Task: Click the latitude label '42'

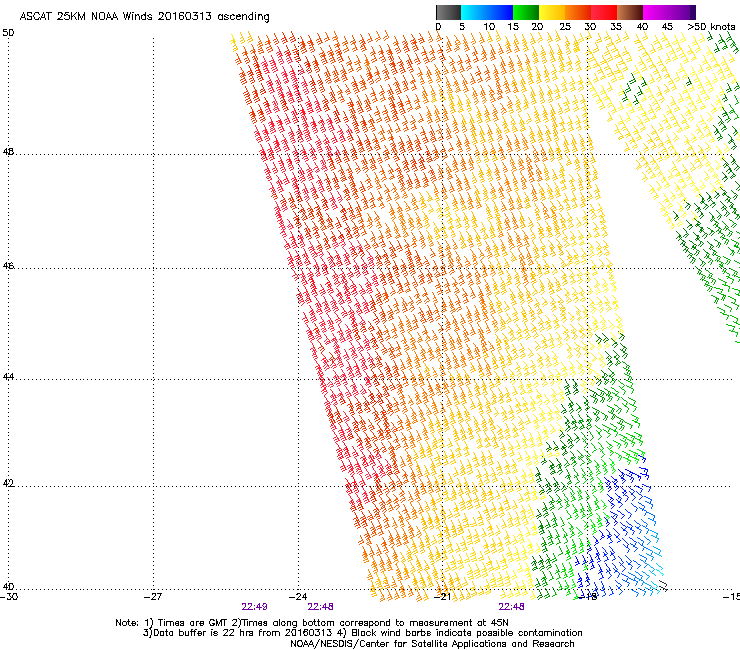Action: [x=8, y=483]
